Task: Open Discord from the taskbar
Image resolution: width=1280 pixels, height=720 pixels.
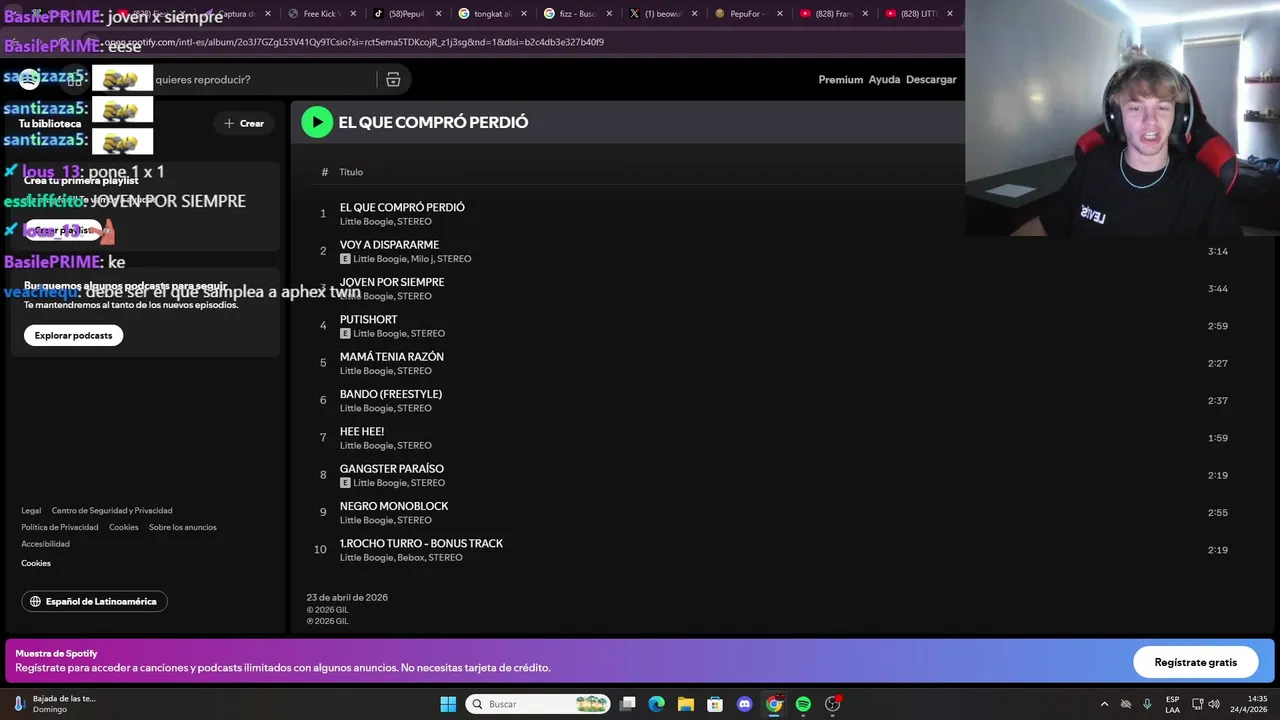Action: tap(744, 704)
